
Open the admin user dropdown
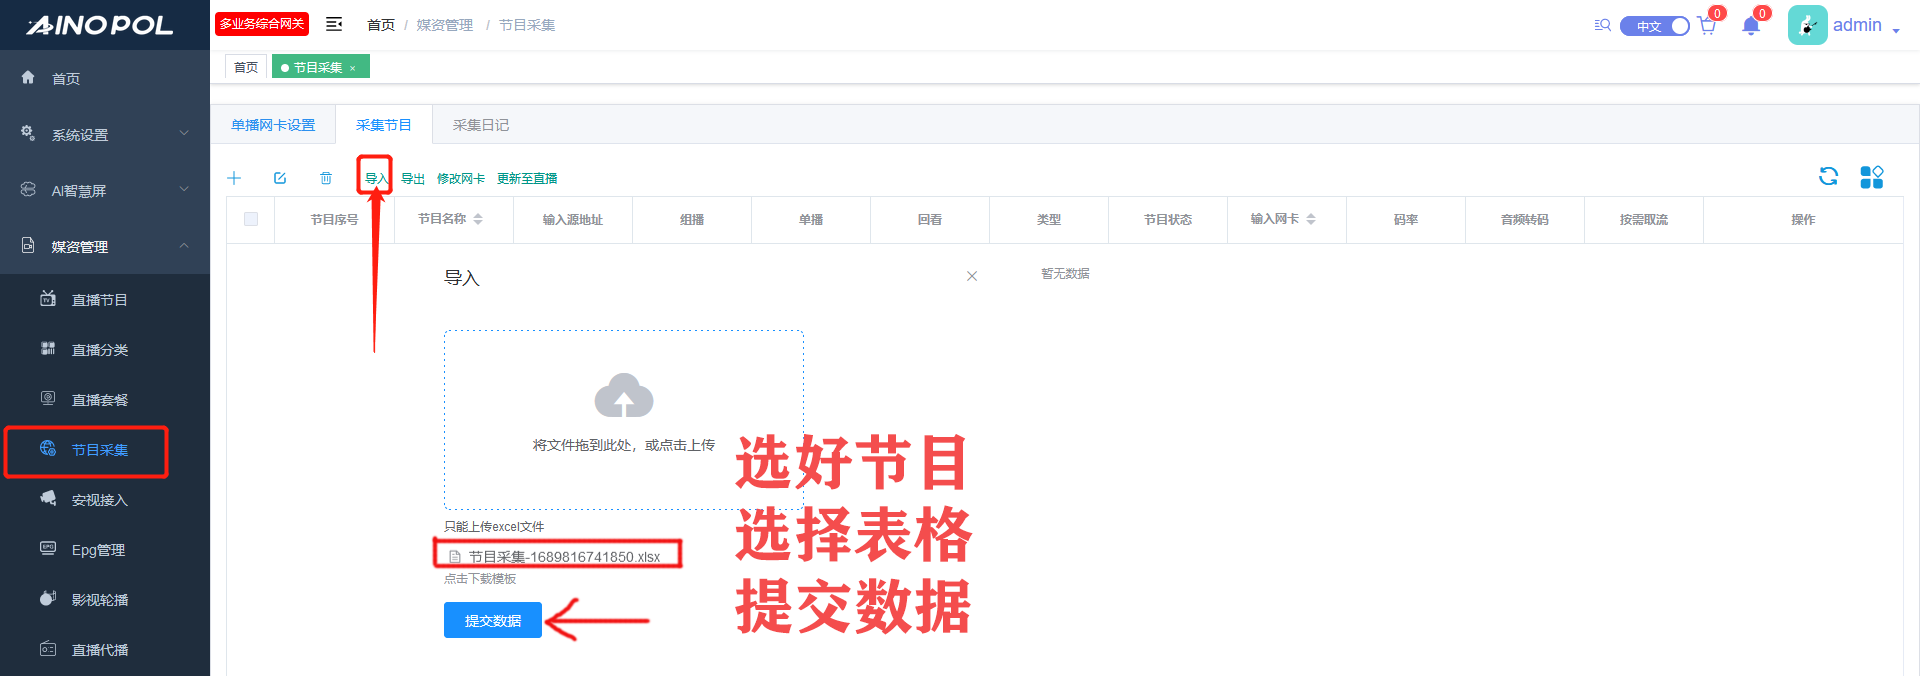(1865, 26)
